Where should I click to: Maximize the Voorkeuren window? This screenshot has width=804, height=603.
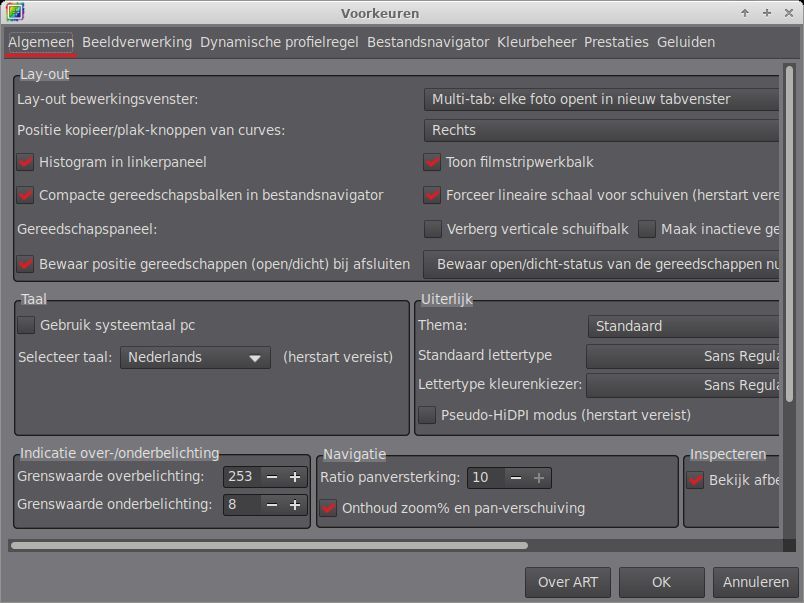tap(767, 13)
